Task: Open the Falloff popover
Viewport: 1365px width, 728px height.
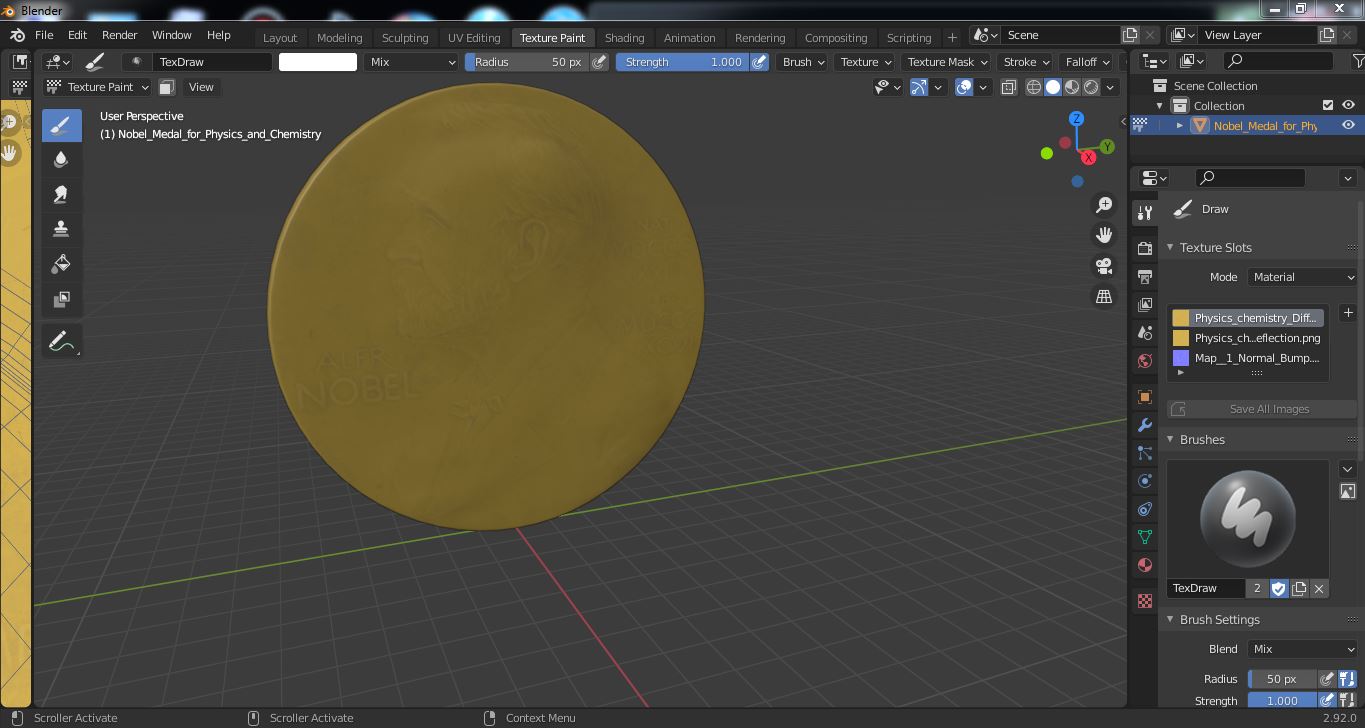Action: point(1087,62)
